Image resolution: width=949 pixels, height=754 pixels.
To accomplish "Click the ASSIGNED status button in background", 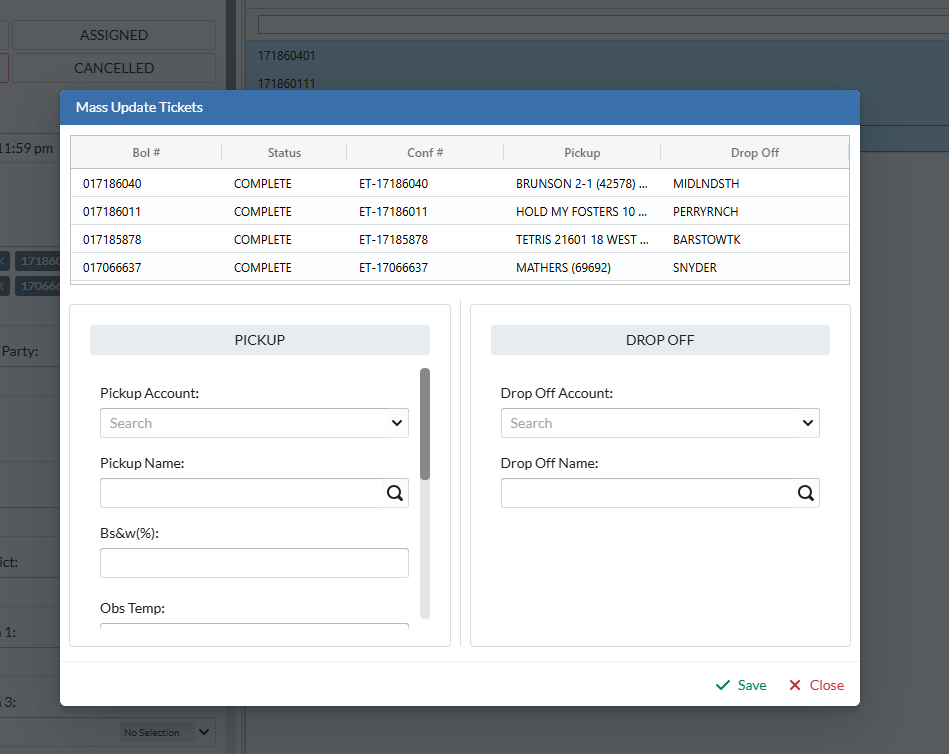I will pos(114,35).
